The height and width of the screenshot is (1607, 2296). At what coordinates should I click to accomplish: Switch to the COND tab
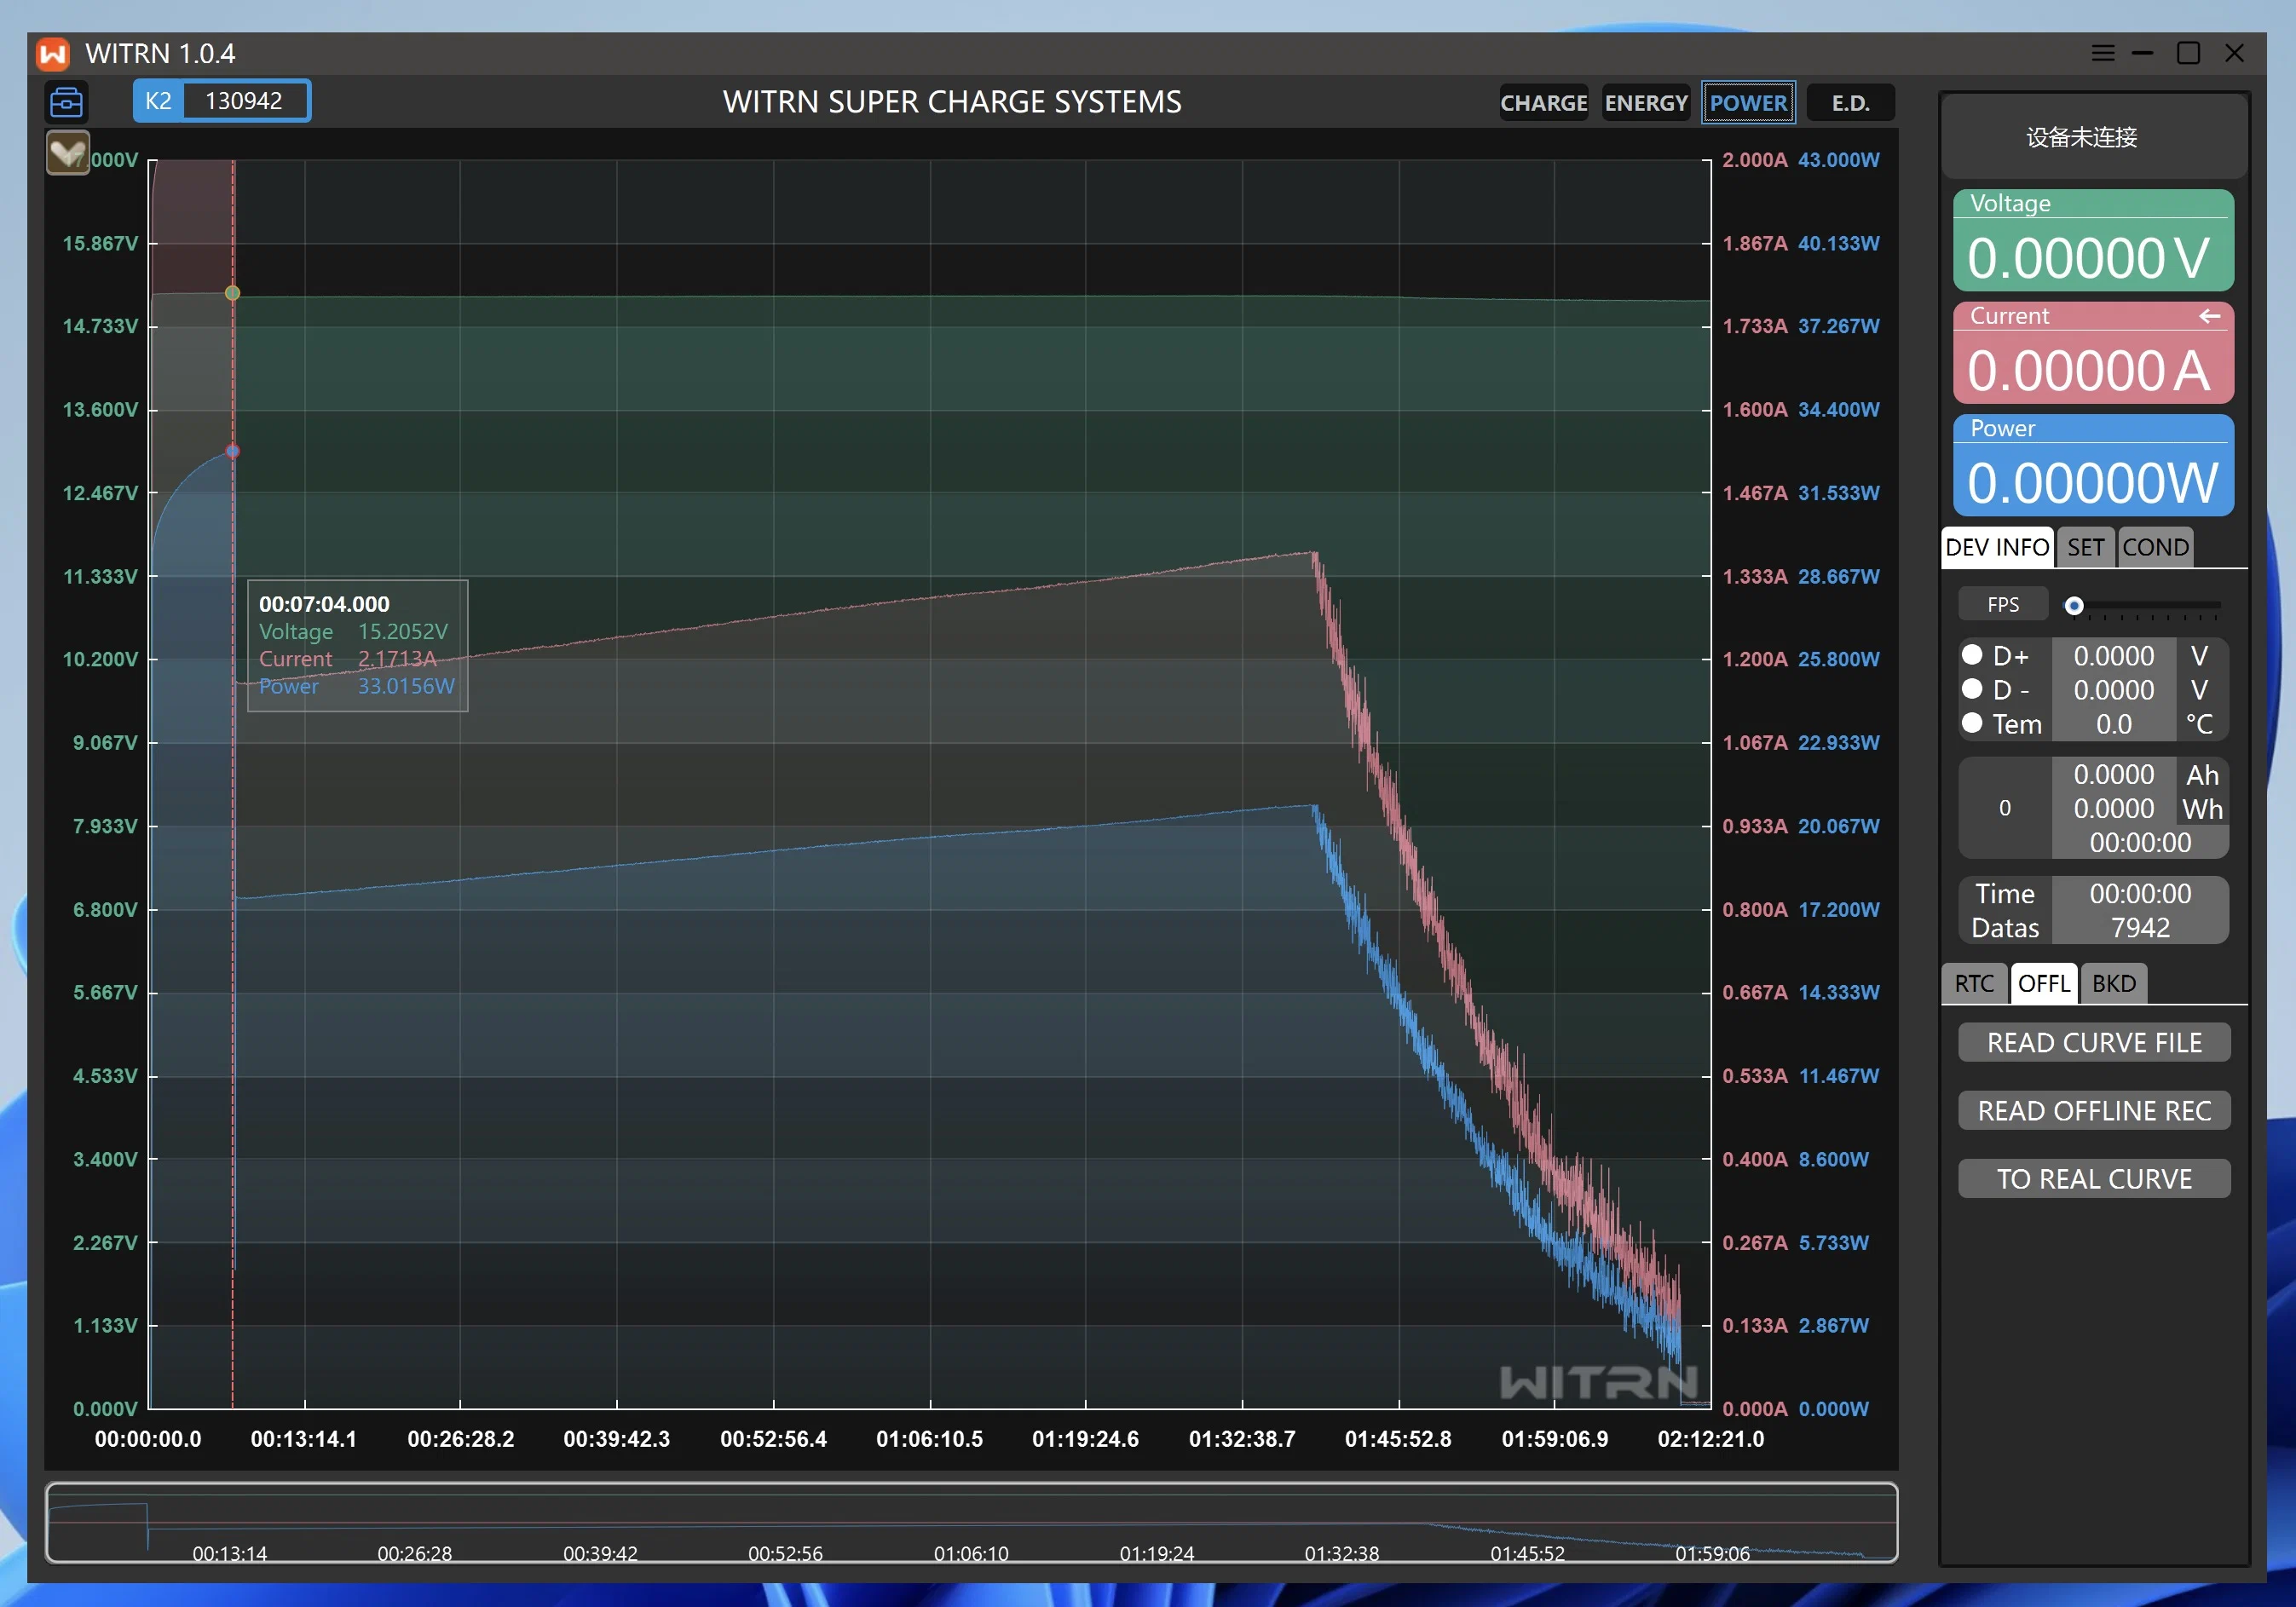click(2155, 547)
